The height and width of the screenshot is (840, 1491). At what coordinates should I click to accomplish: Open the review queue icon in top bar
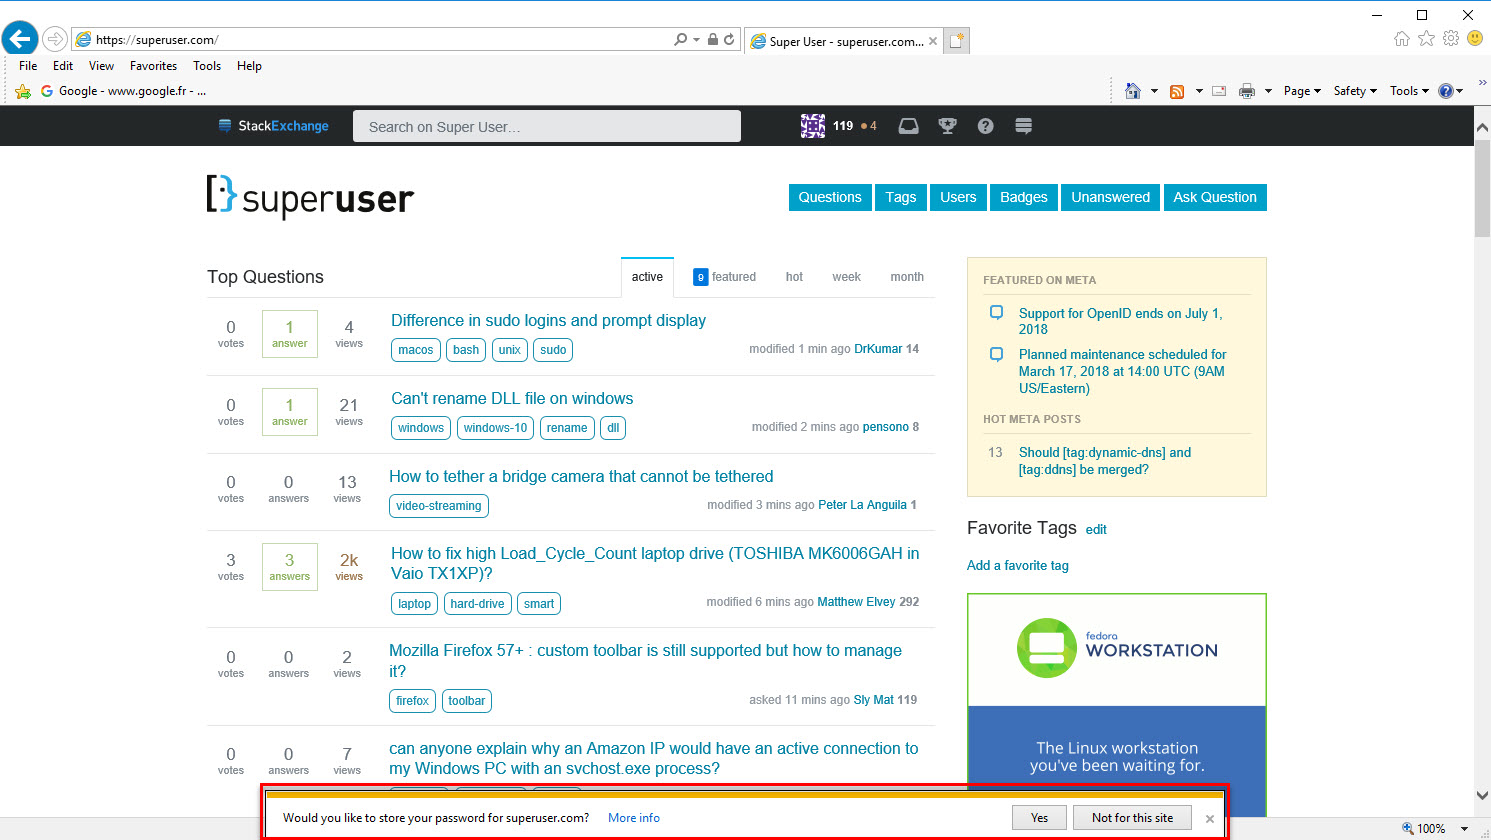(x=1023, y=126)
